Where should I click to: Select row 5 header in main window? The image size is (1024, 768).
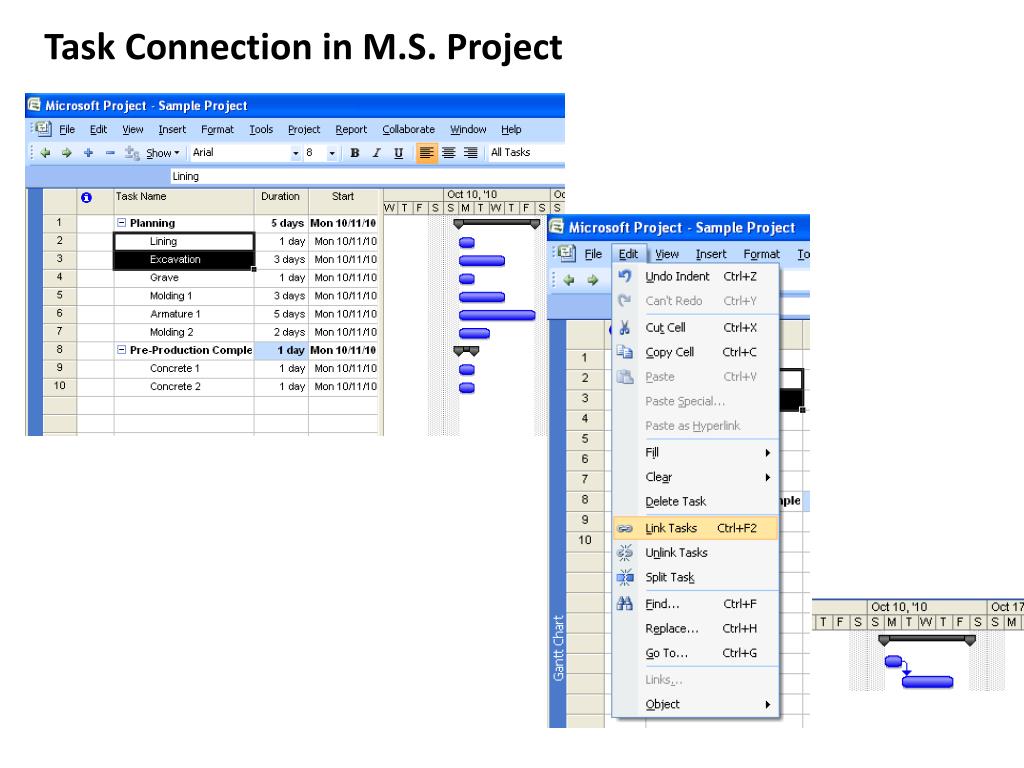pos(59,295)
